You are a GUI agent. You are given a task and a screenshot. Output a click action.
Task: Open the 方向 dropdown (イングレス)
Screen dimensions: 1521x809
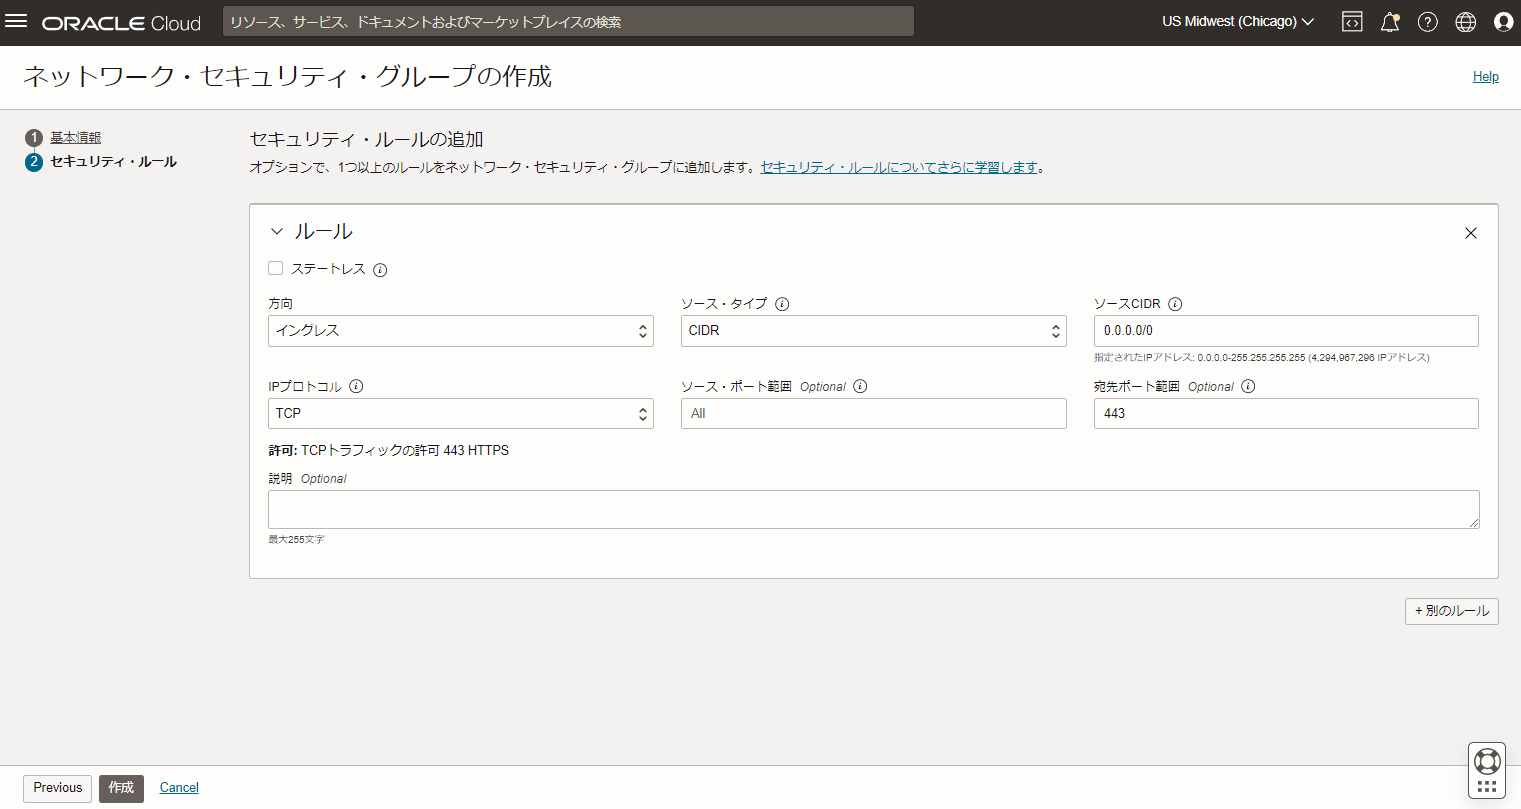click(x=461, y=331)
